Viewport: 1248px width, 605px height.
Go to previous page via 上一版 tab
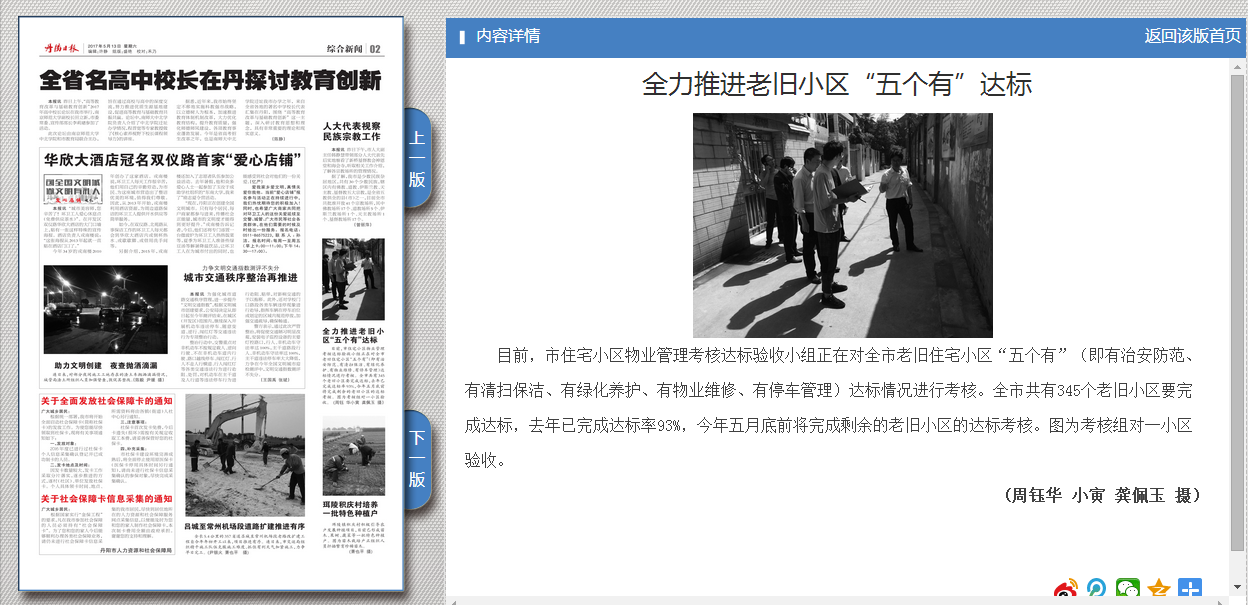pos(417,159)
